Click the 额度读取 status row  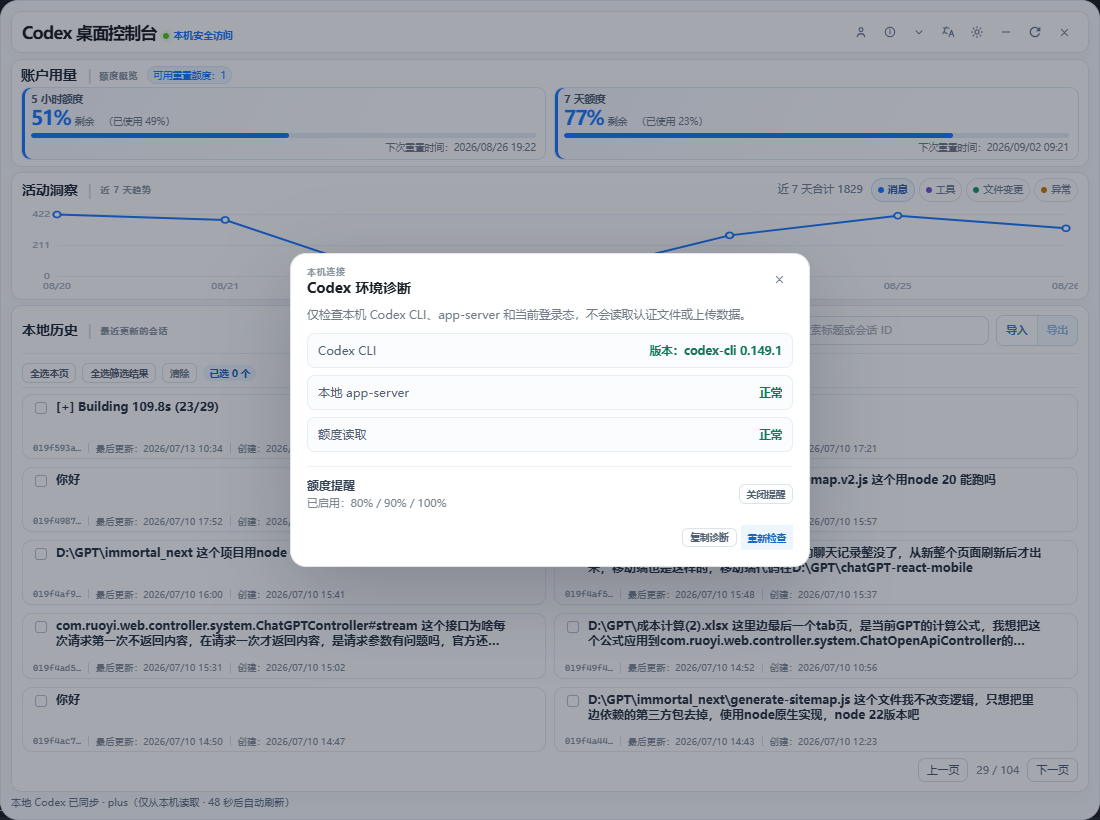(550, 435)
